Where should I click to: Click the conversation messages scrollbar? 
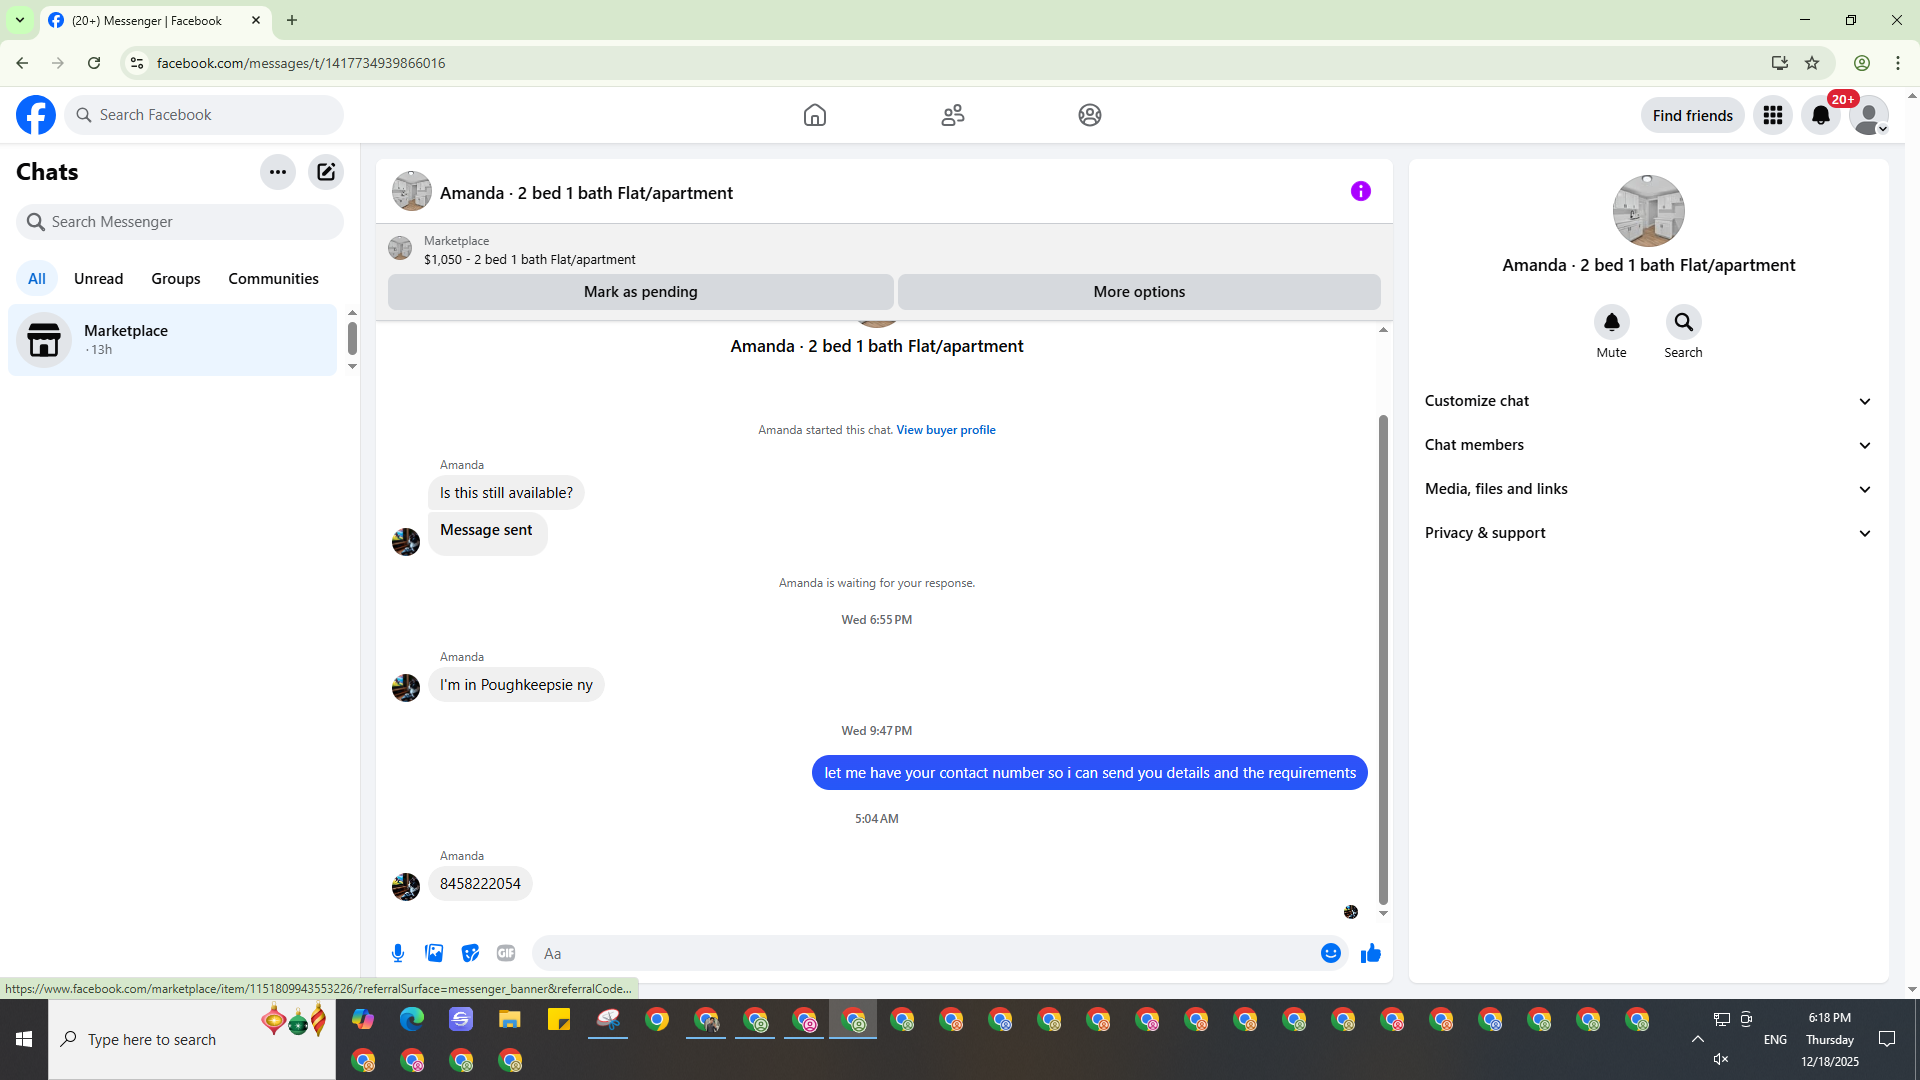(x=1383, y=660)
